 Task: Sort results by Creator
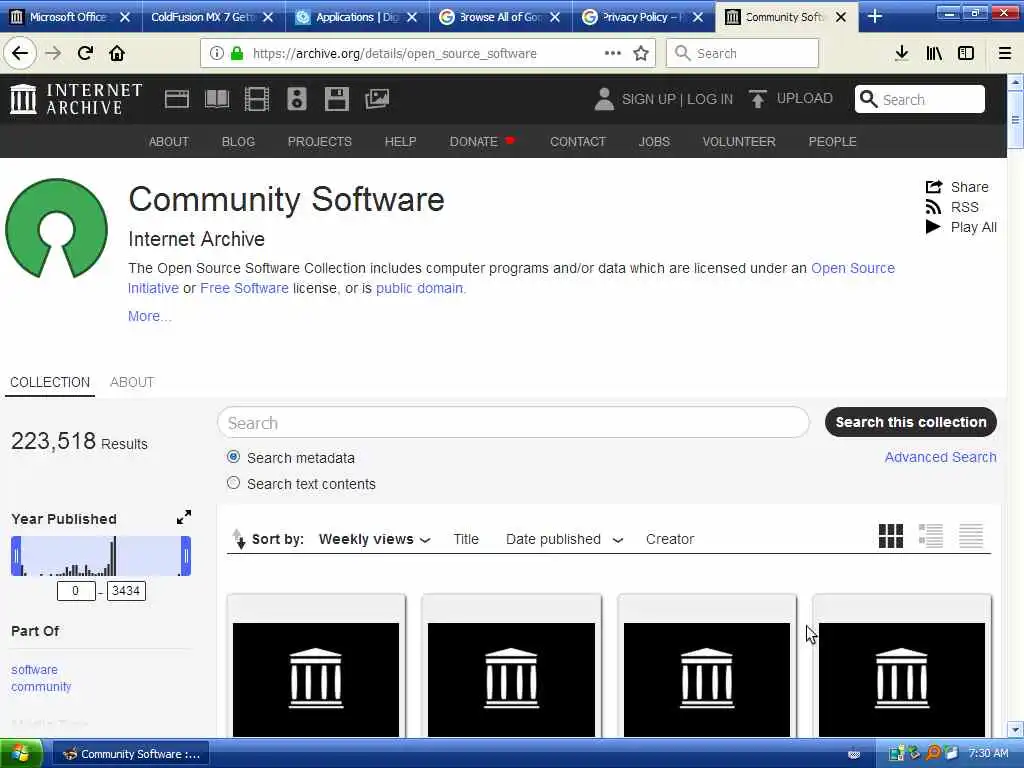pyautogui.click(x=670, y=539)
